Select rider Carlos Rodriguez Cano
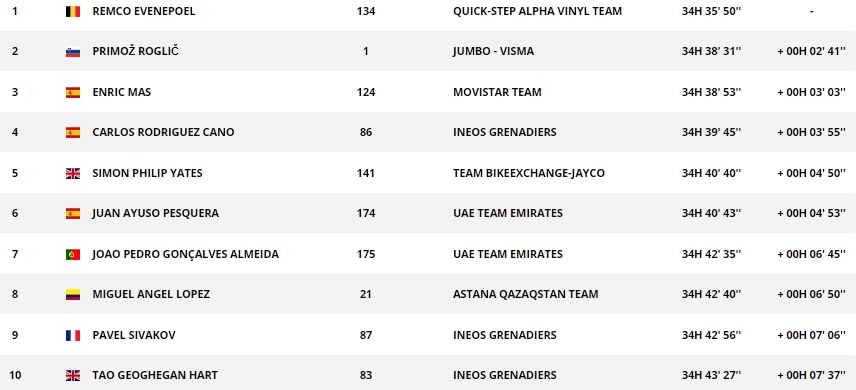Image resolution: width=856 pixels, height=390 pixels. 163,132
